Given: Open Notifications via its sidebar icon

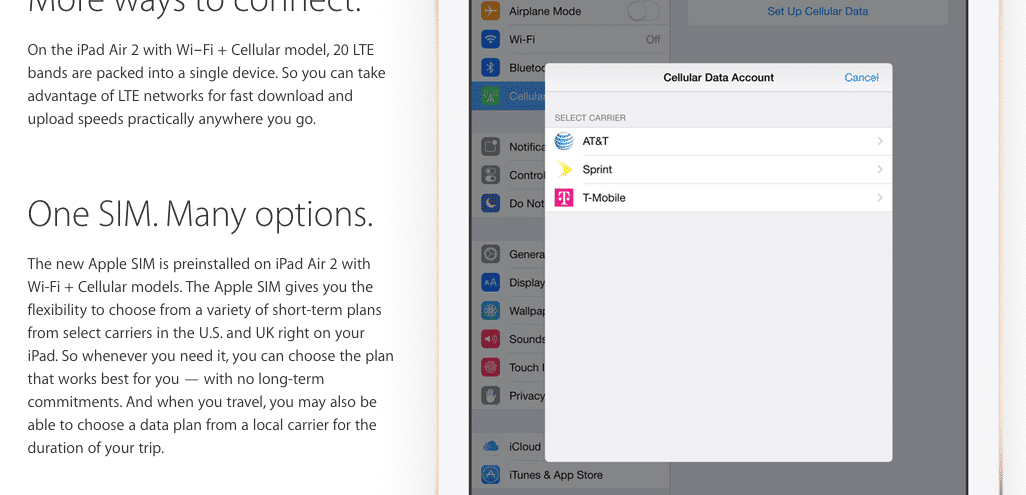Looking at the screenshot, I should pos(491,147).
